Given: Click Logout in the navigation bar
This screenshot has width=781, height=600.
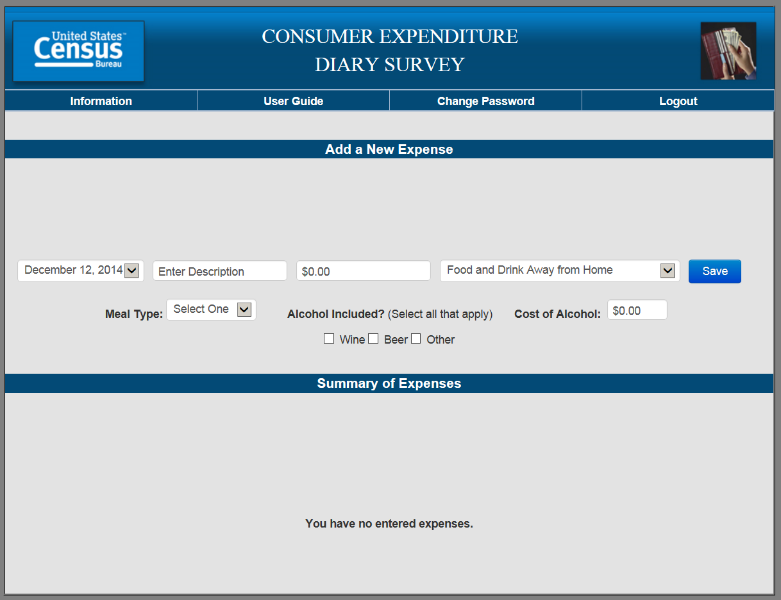Looking at the screenshot, I should (678, 101).
